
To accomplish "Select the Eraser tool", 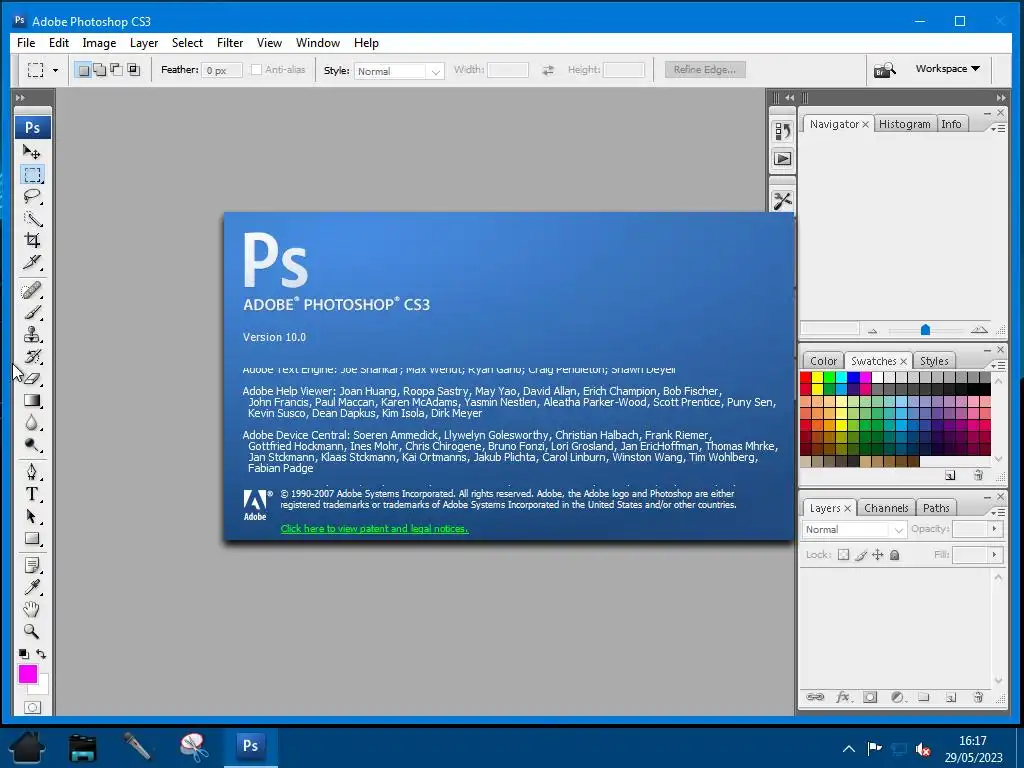I will coord(32,379).
